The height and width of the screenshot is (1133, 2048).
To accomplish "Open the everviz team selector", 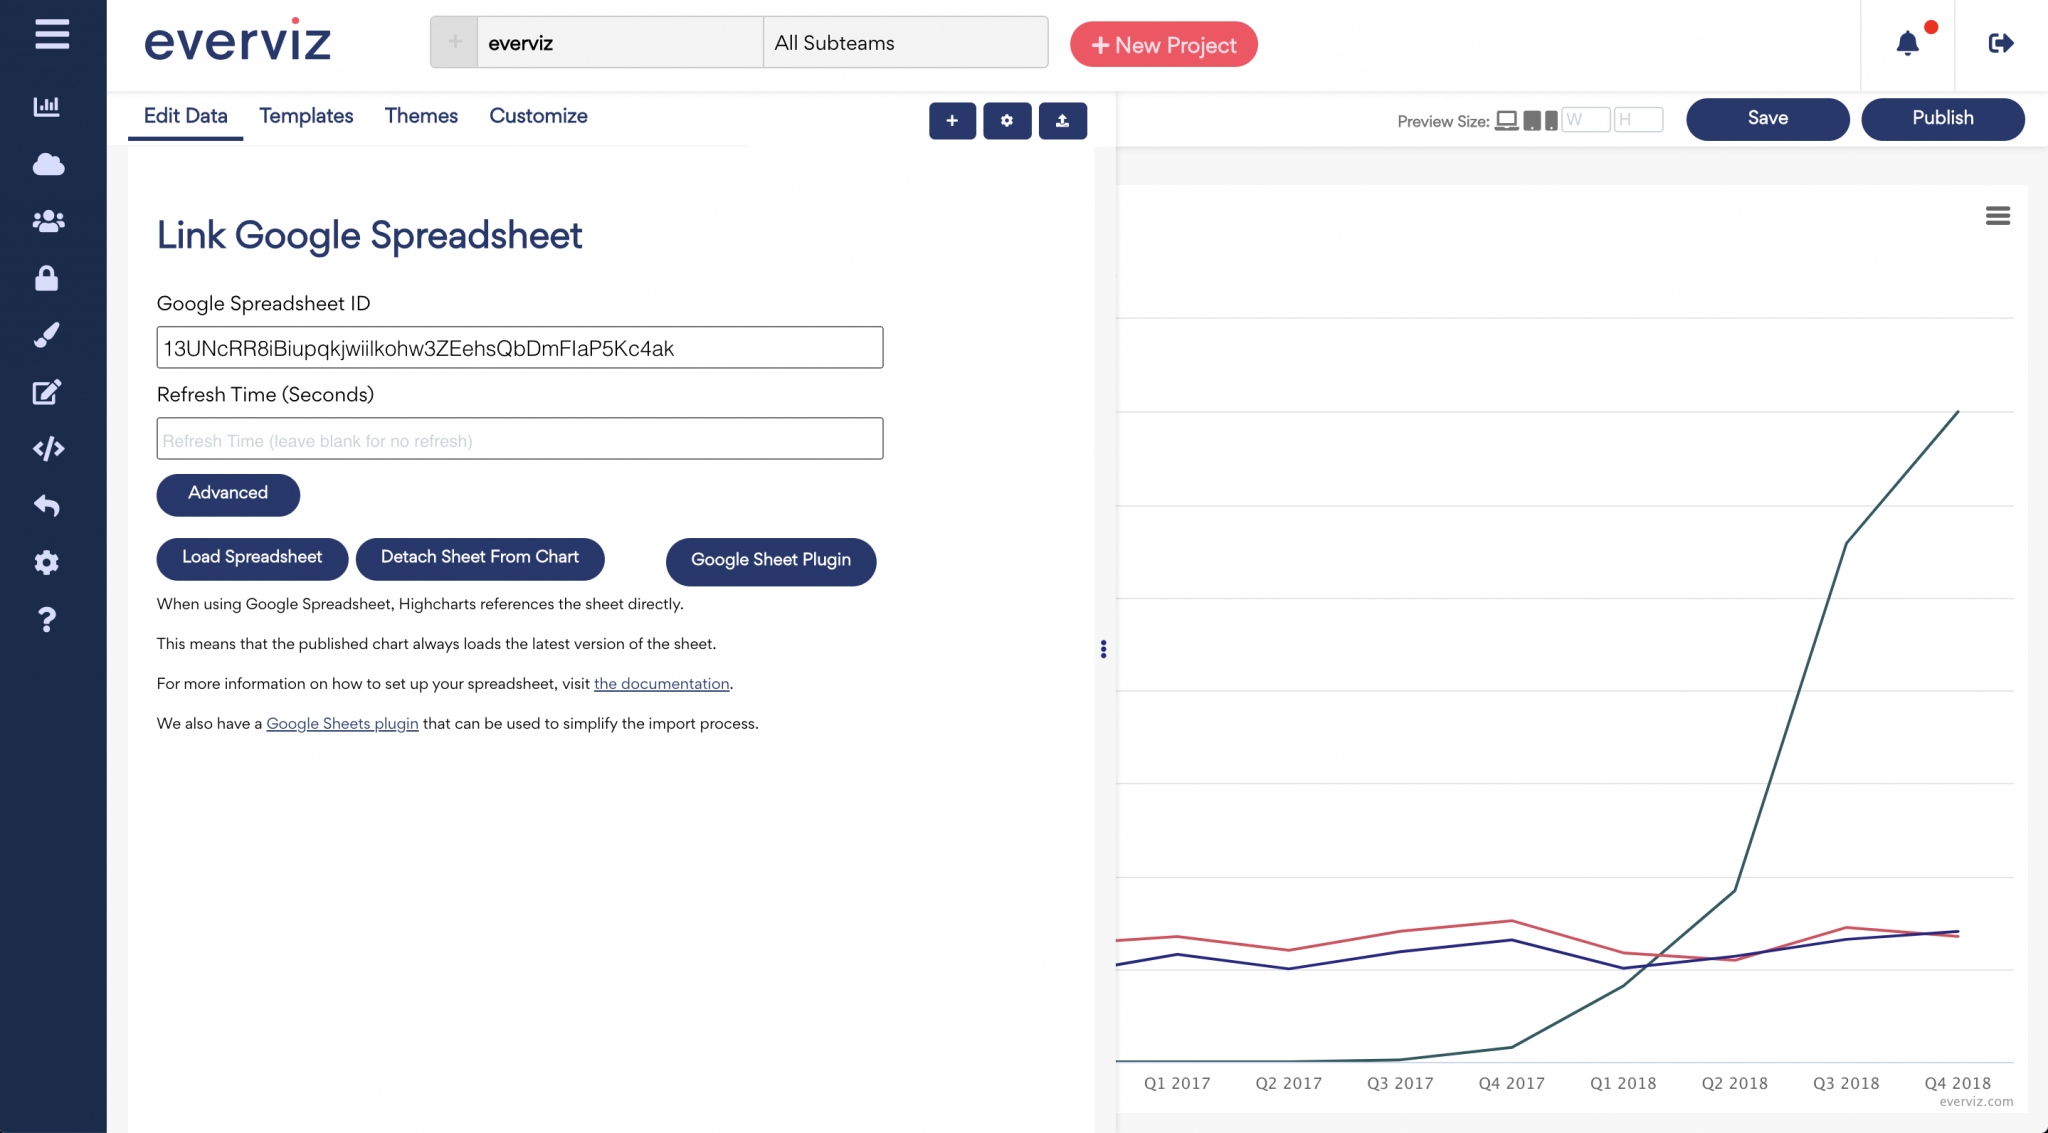I will (620, 42).
